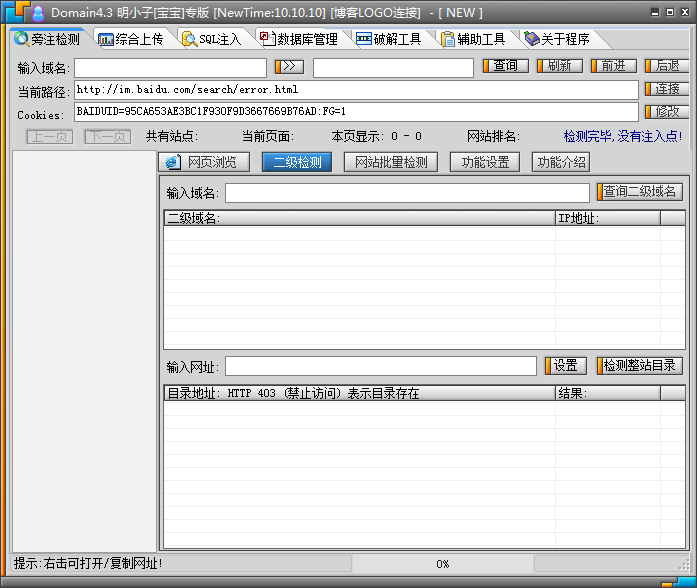Viewport: 697px width, 588px height.
Task: Start 检测整站目录 directory scan
Action: pyautogui.click(x=640, y=366)
